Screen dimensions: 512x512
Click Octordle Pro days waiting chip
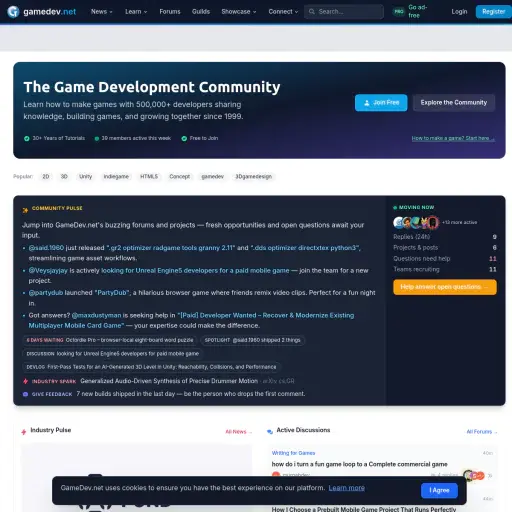(x=110, y=340)
